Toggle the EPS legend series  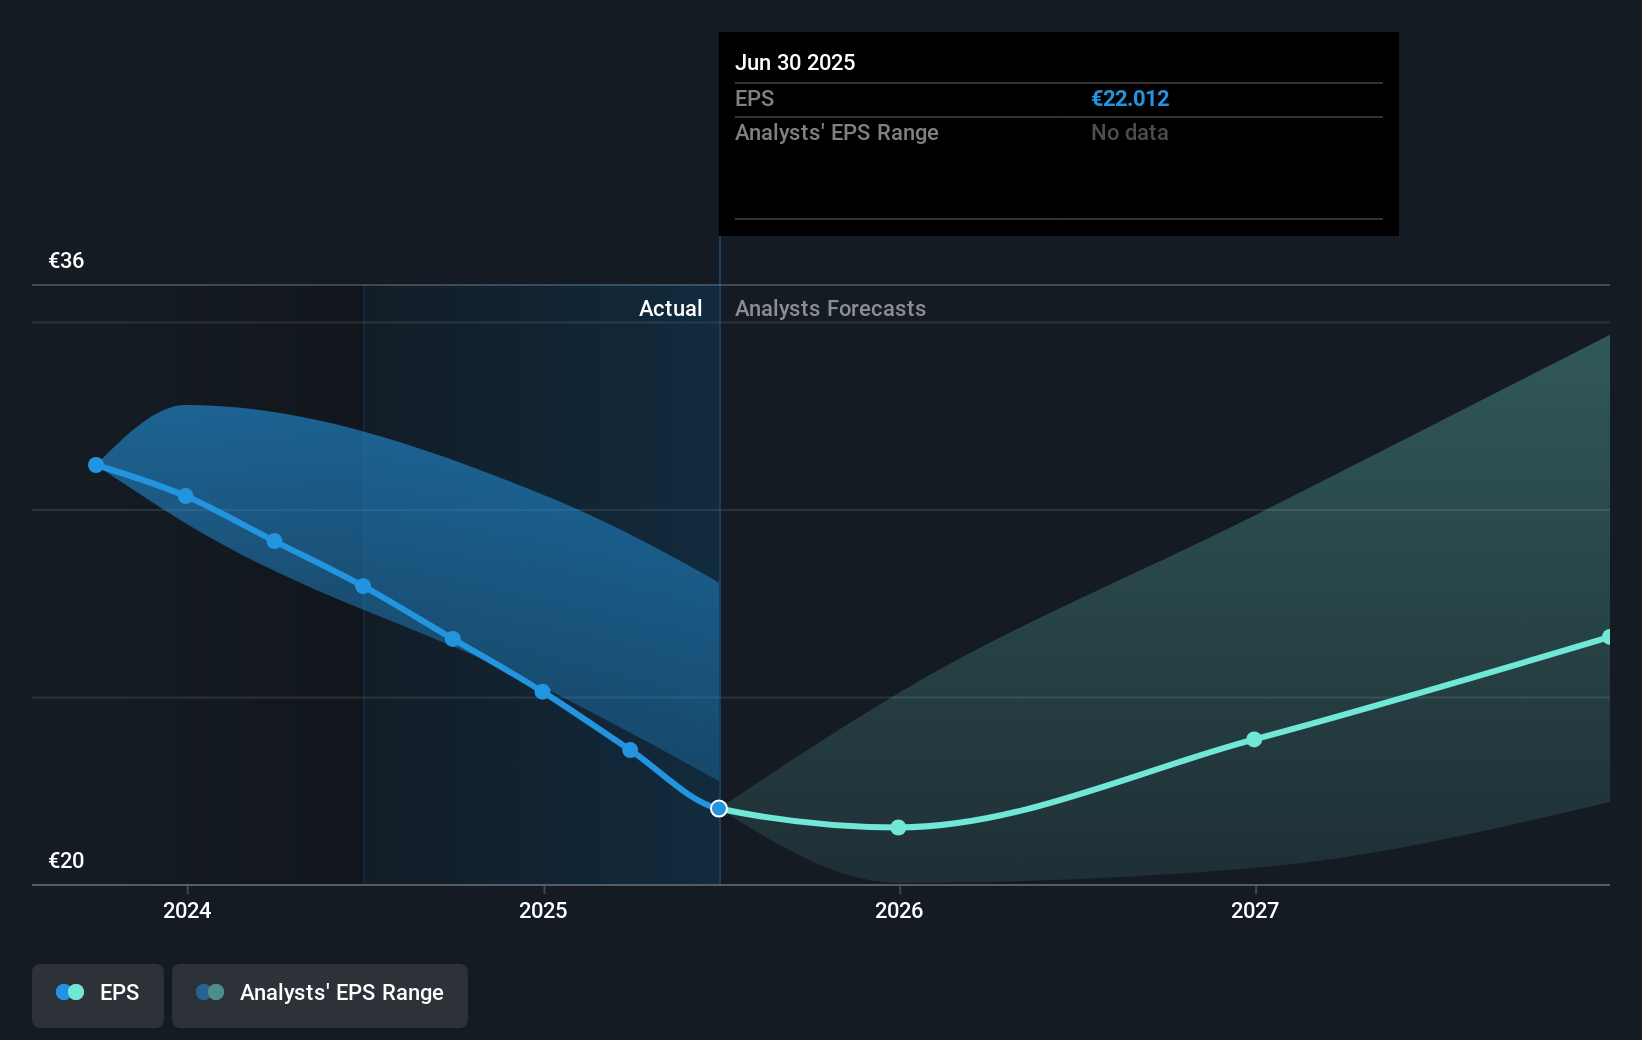click(98, 995)
